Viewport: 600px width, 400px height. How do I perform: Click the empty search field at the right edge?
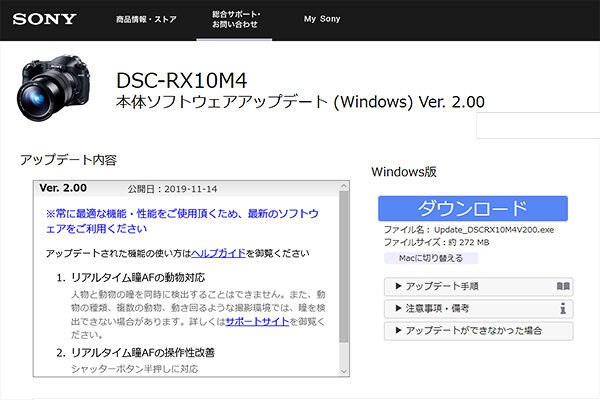click(x=538, y=126)
